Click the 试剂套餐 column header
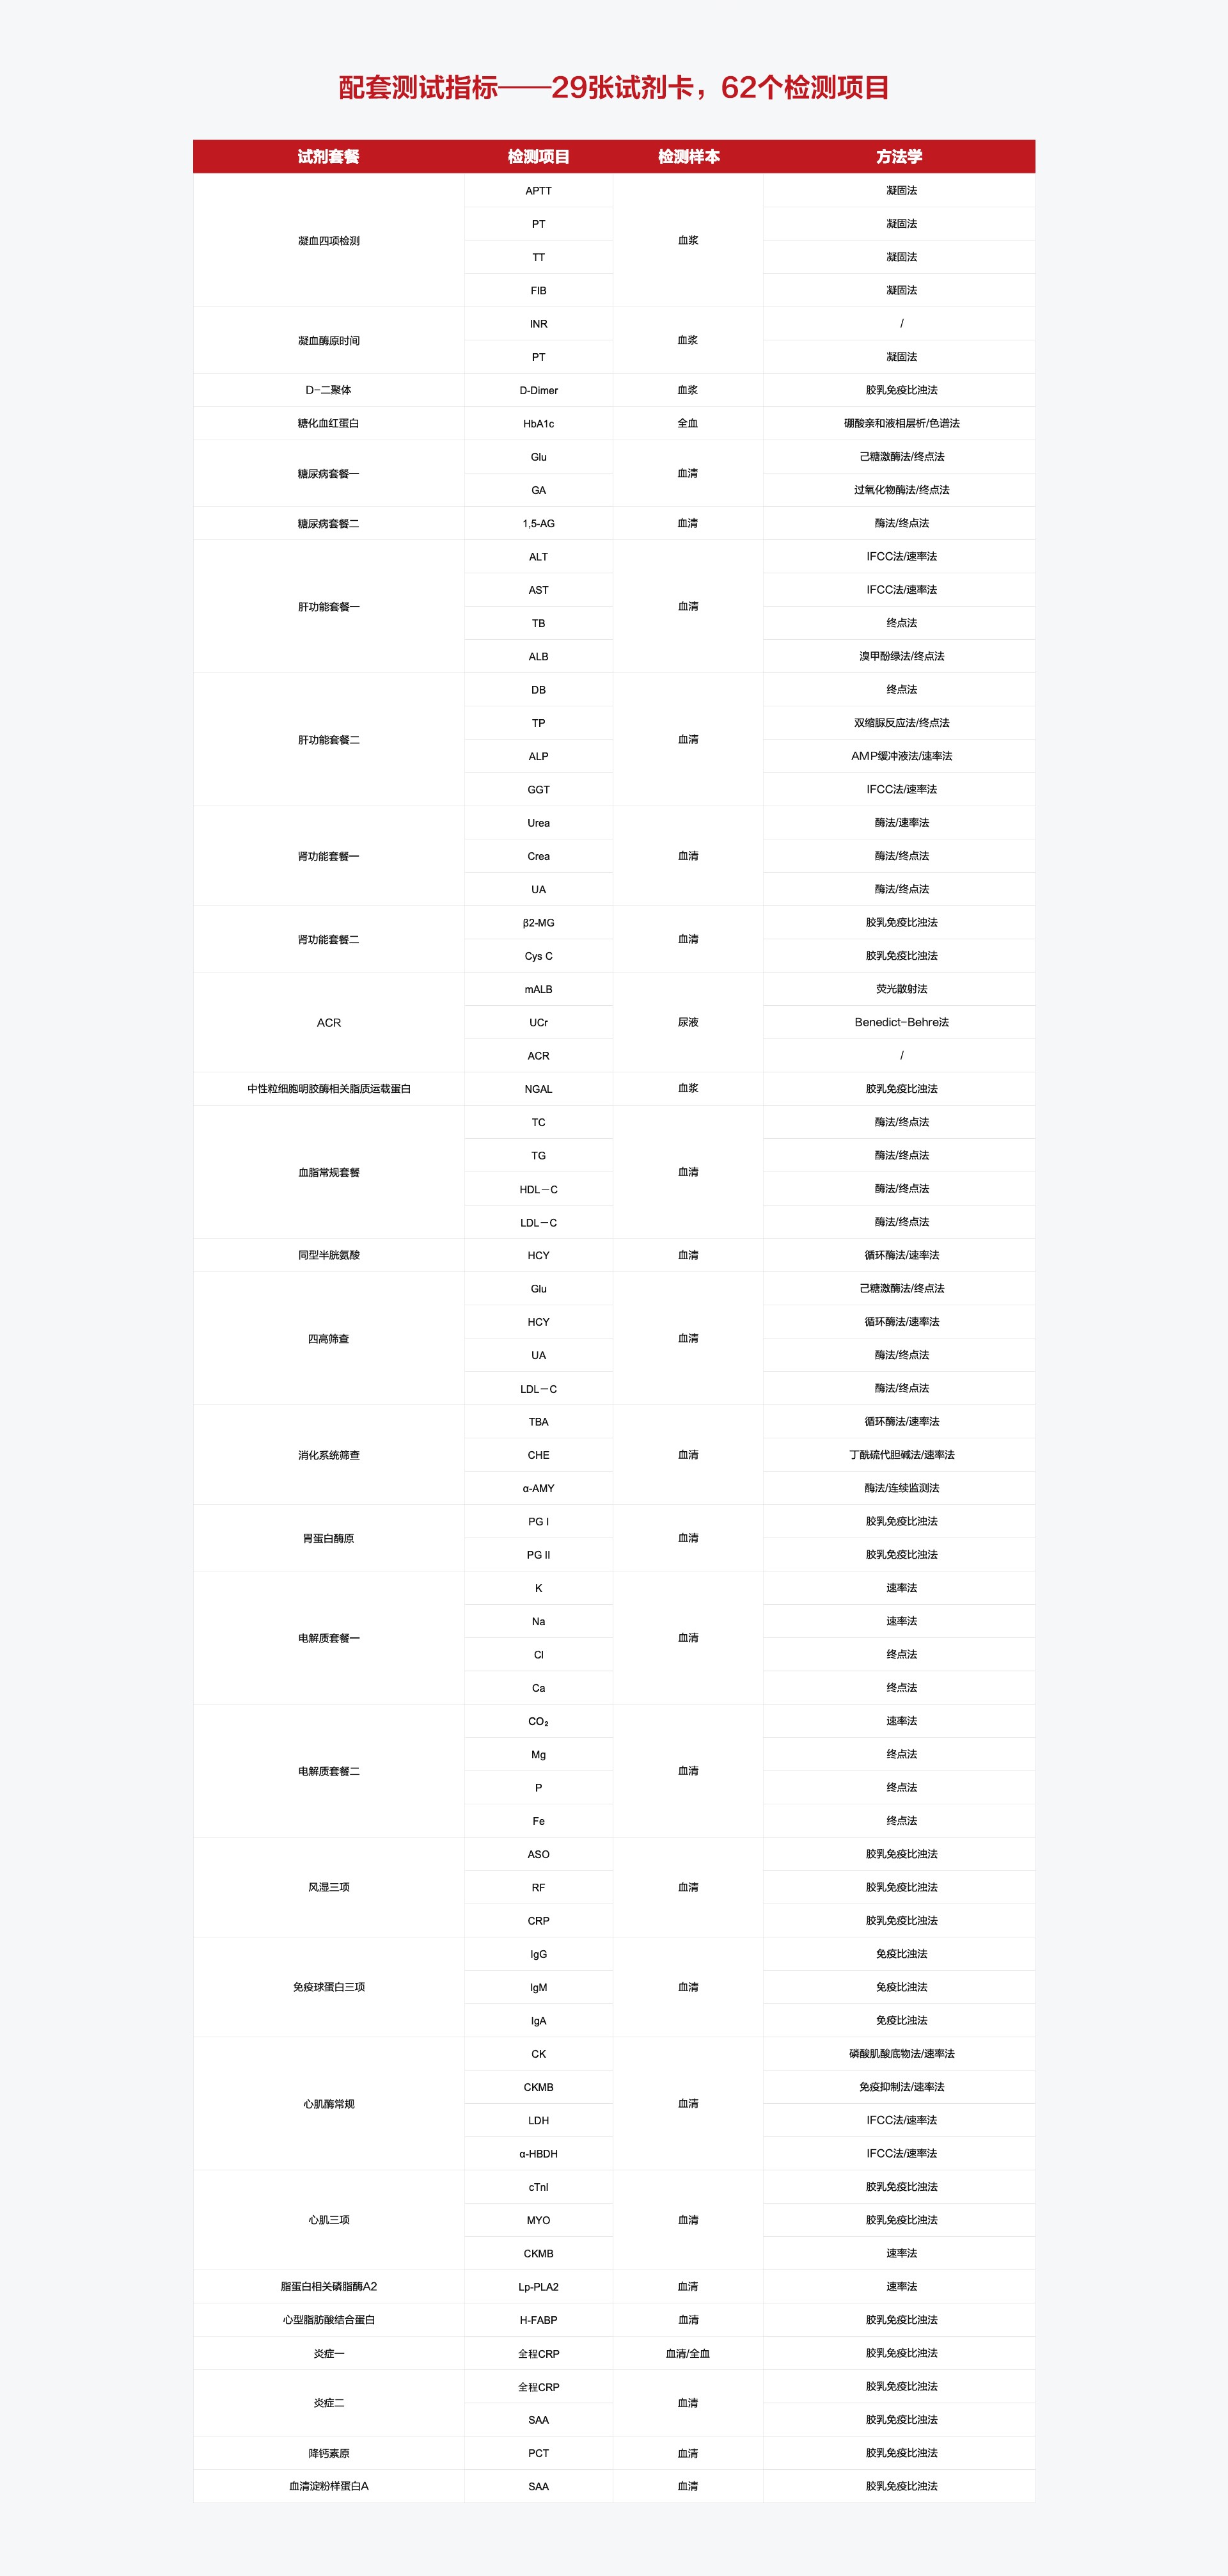 click(328, 157)
